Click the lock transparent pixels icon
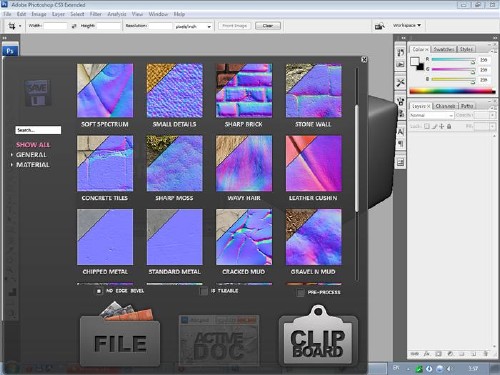This screenshot has height=375, width=500. click(426, 126)
